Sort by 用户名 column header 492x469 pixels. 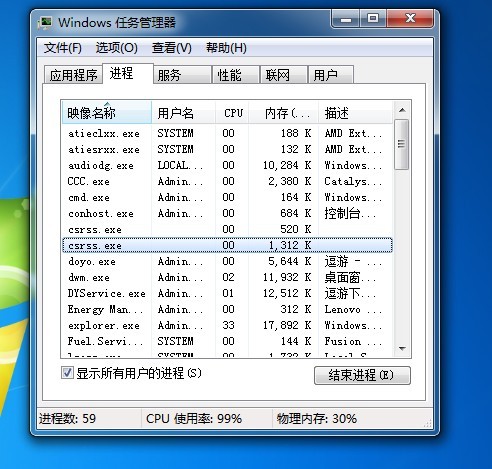tap(183, 113)
